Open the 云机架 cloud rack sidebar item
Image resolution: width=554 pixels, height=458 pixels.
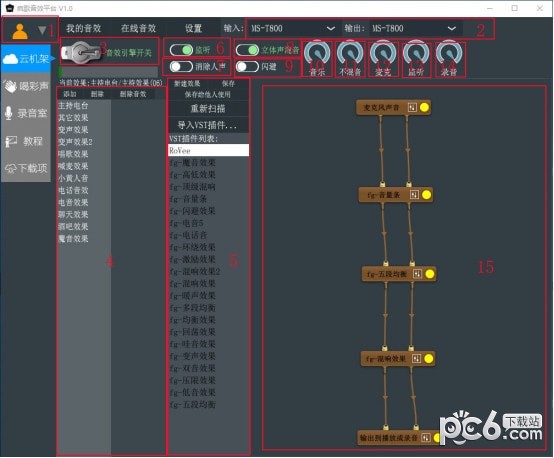click(26, 59)
